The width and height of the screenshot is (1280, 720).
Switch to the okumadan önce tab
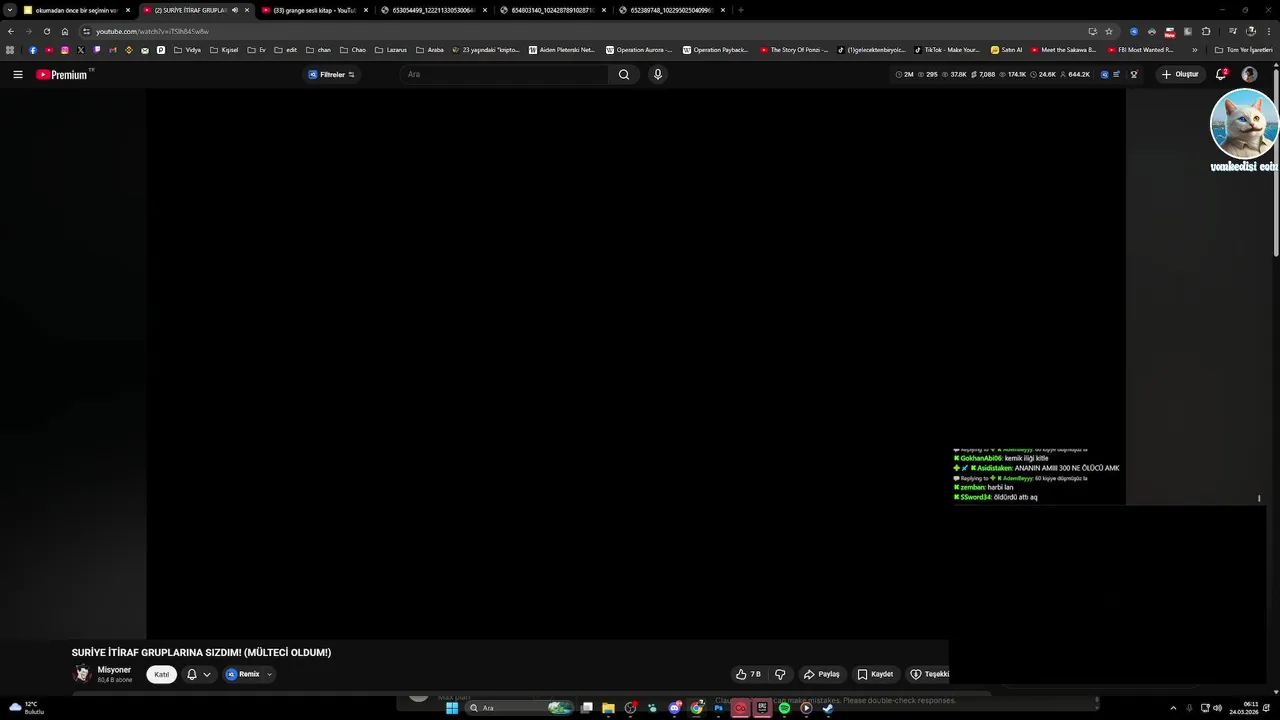point(77,10)
